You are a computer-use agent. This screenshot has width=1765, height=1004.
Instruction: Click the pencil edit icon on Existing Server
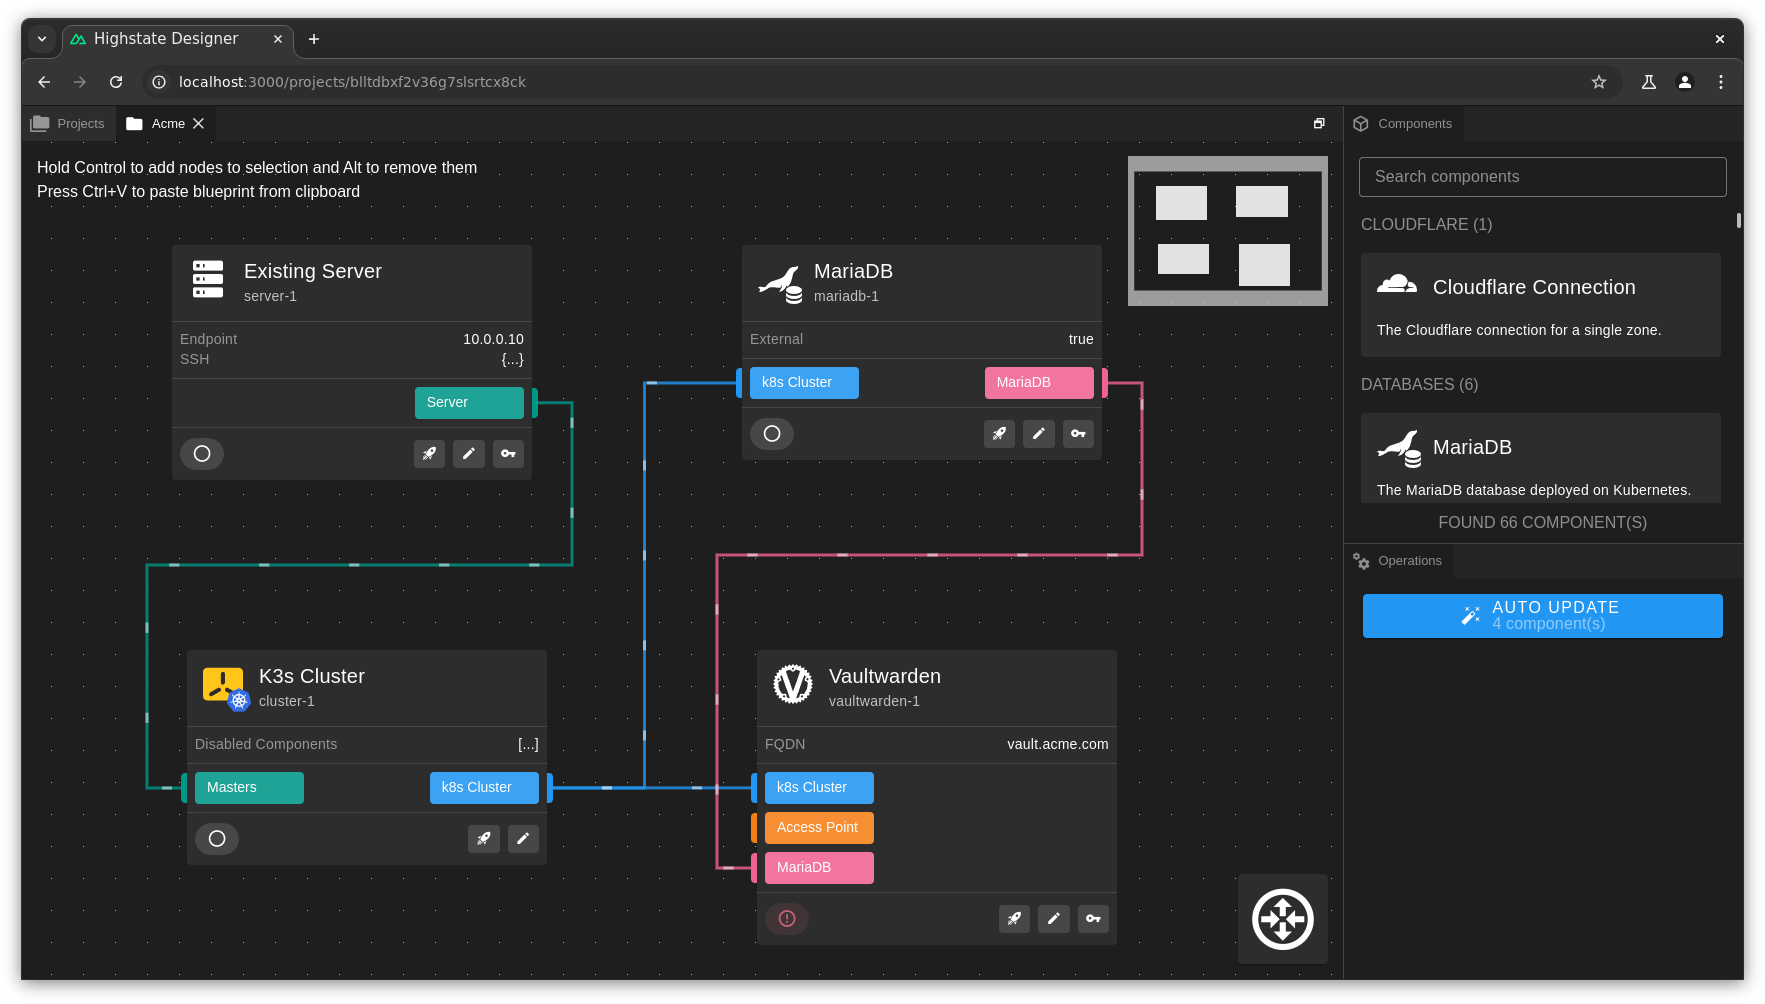tap(469, 454)
